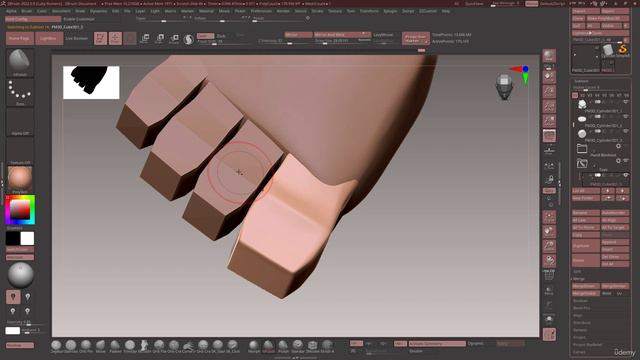This screenshot has width=640, height=360.
Task: Activate the Rotate transform icon
Action: [x=174, y=39]
